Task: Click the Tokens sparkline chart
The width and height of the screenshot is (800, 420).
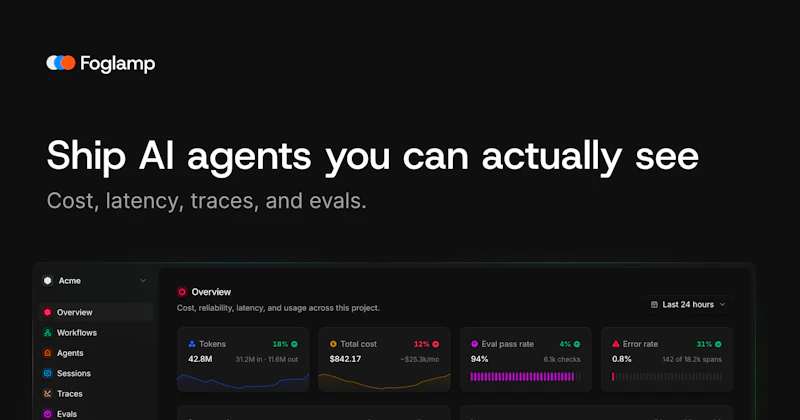Action: (243, 382)
